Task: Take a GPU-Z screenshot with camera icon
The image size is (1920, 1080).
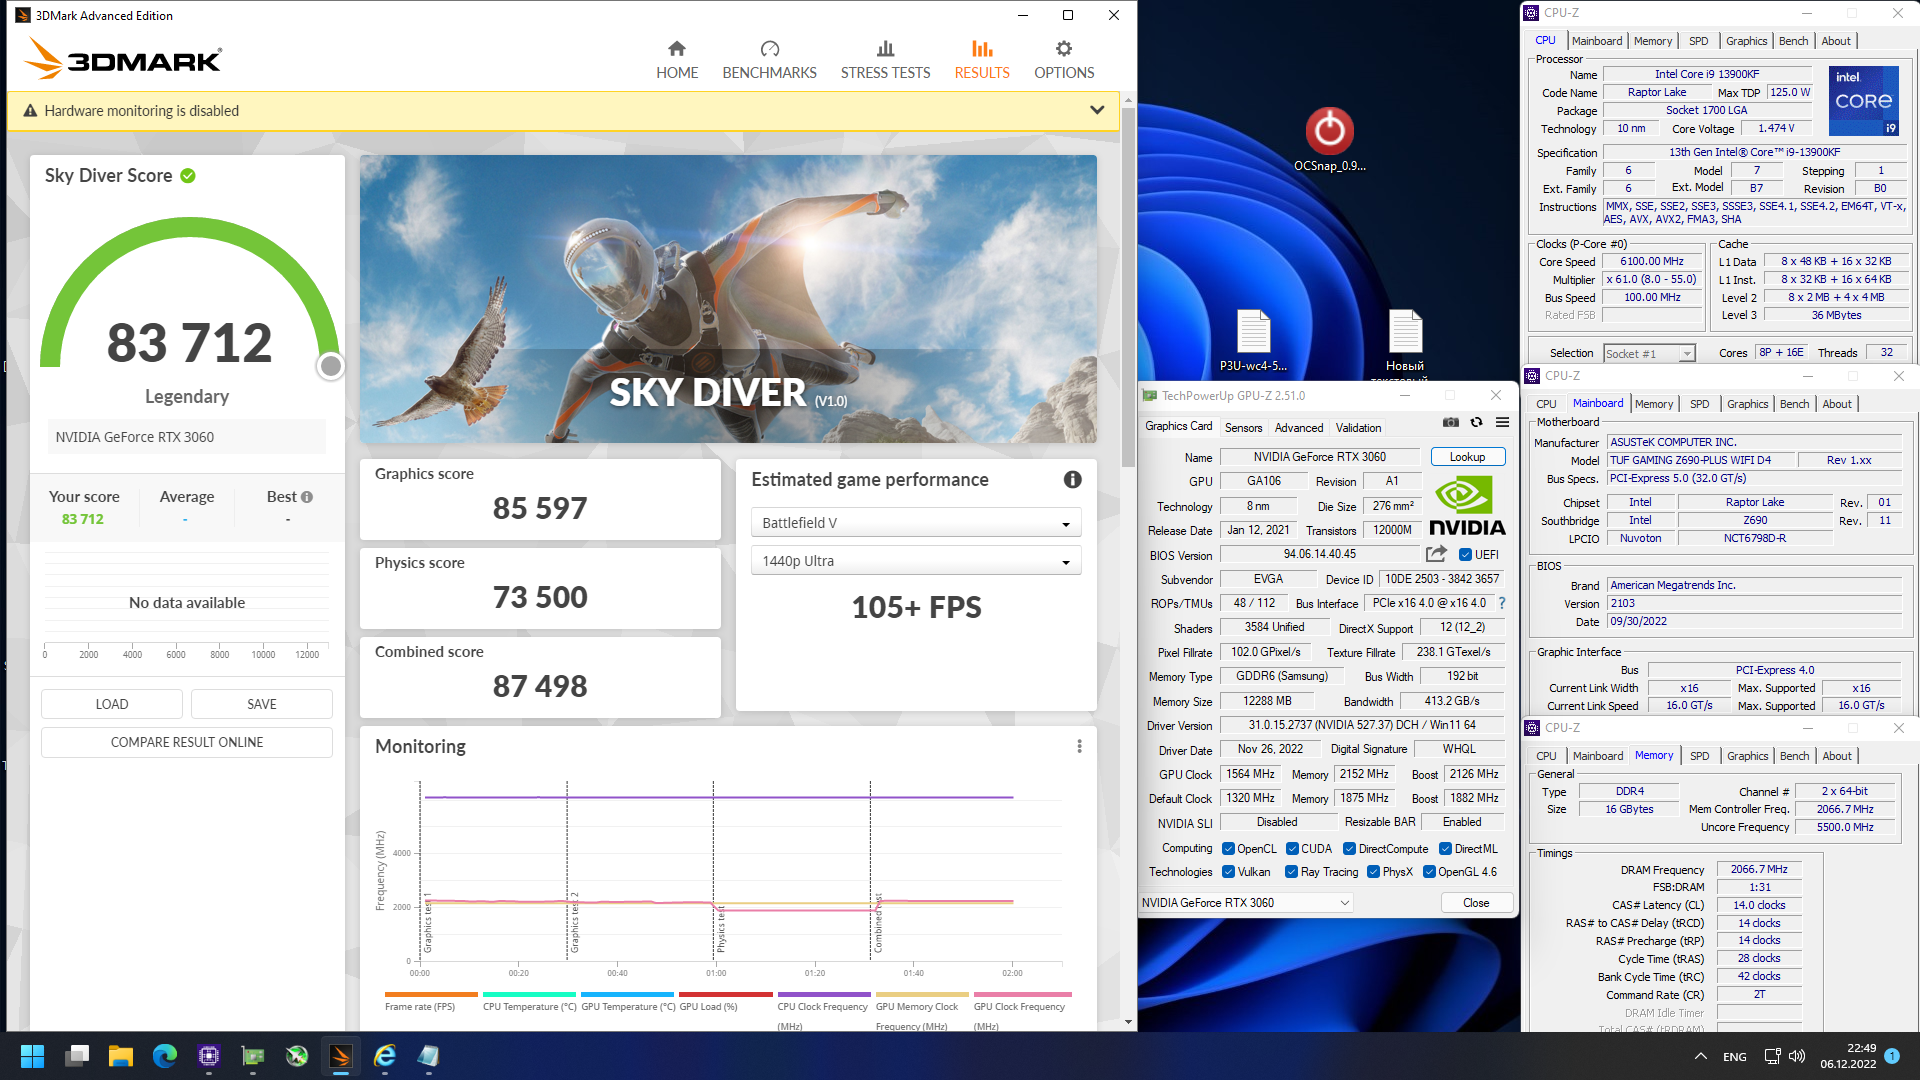Action: pos(1450,423)
